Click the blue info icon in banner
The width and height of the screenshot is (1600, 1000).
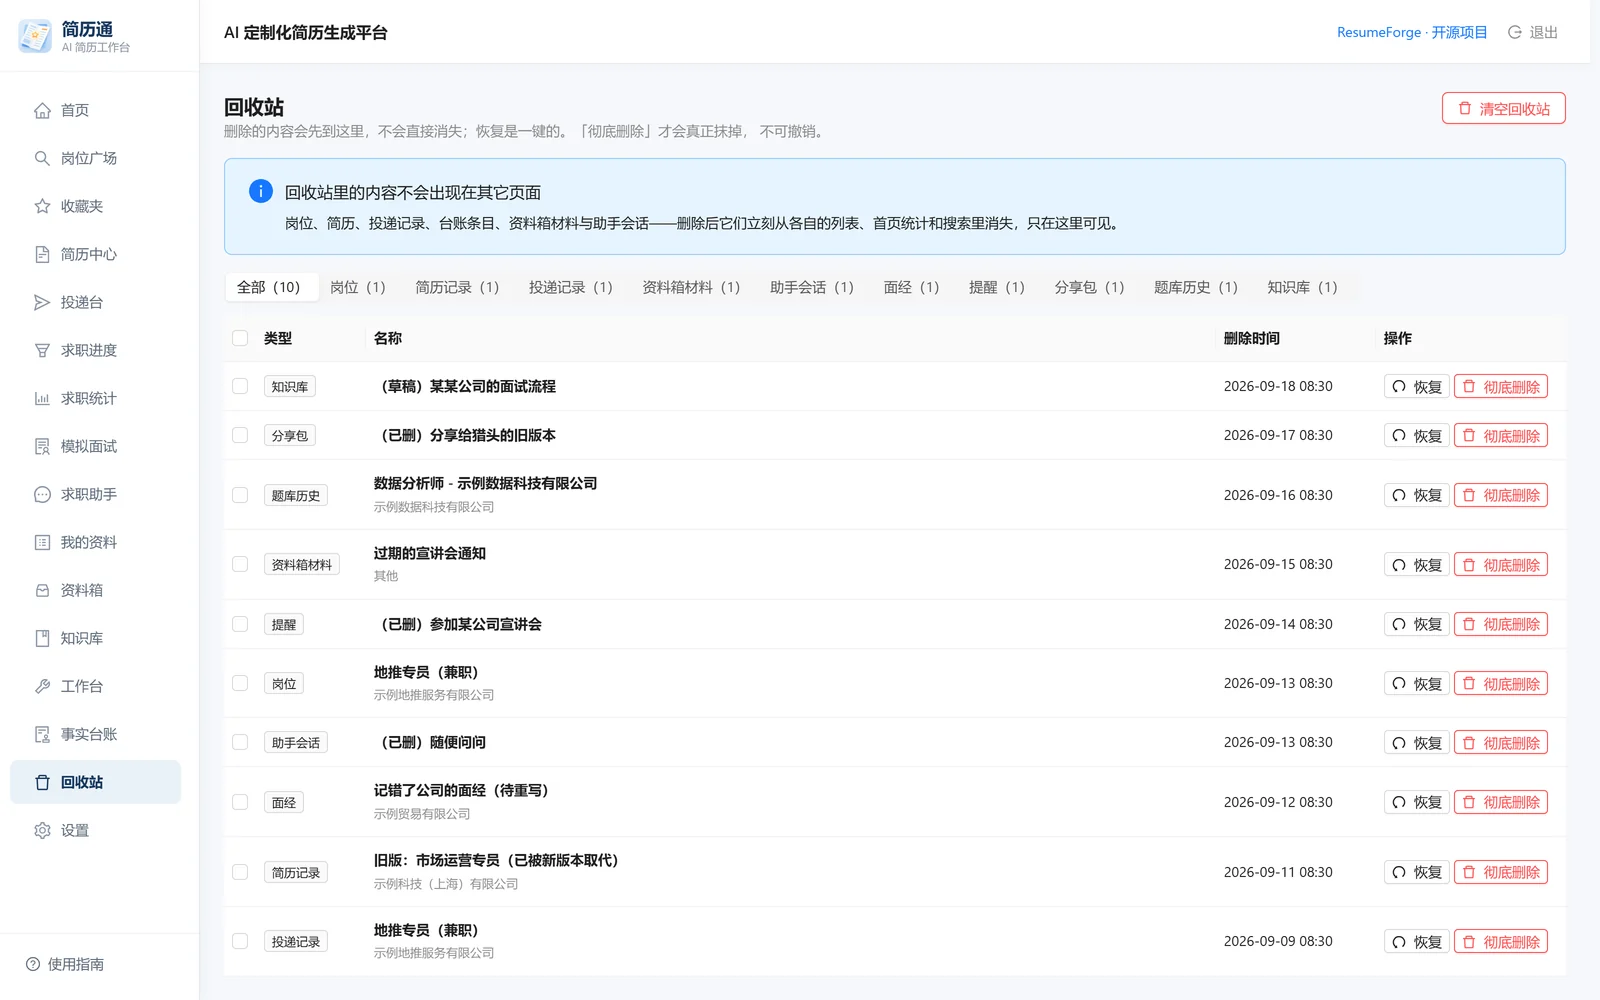tap(260, 191)
